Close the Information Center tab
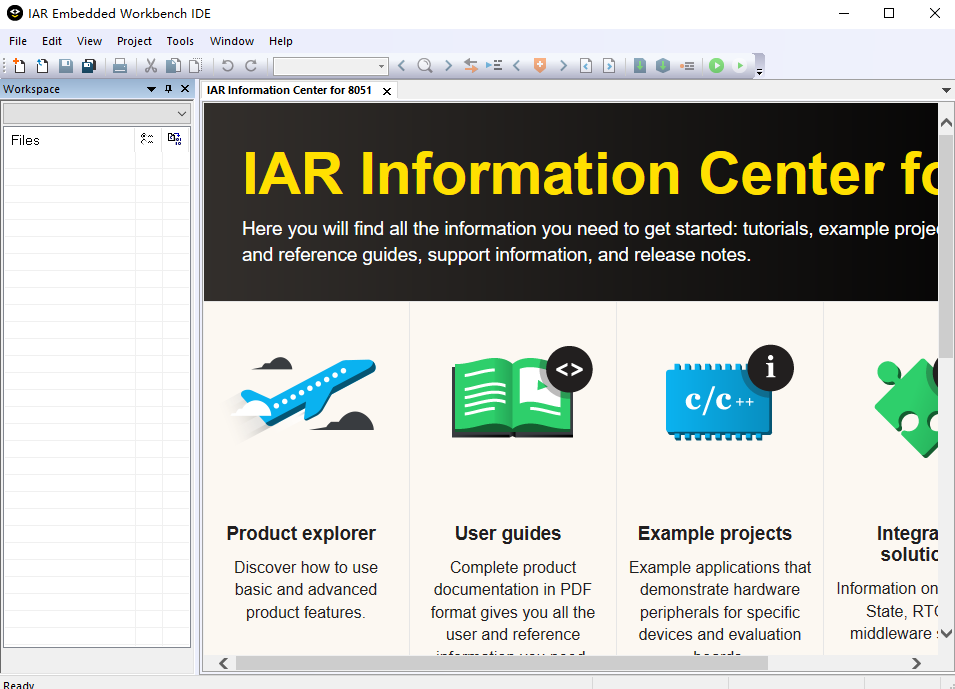The image size is (955, 689). point(387,91)
